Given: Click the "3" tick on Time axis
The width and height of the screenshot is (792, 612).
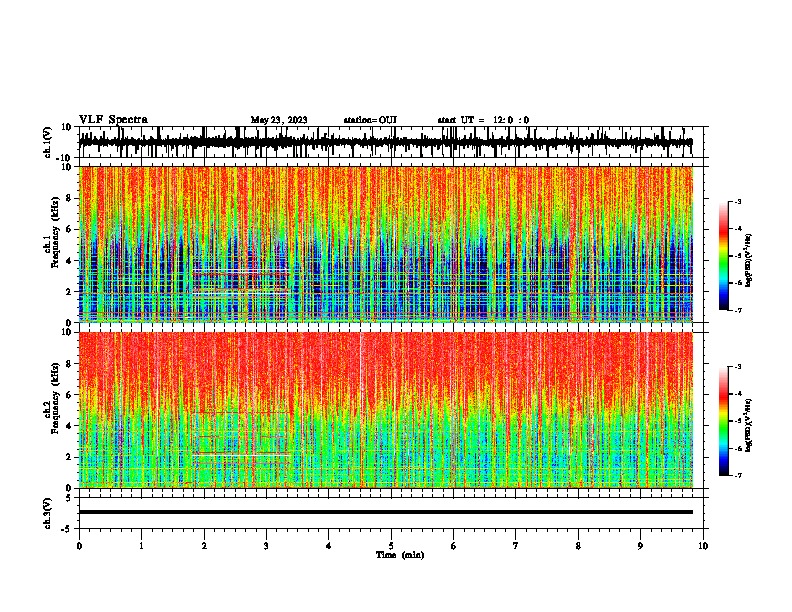Looking at the screenshot, I should point(266,546).
